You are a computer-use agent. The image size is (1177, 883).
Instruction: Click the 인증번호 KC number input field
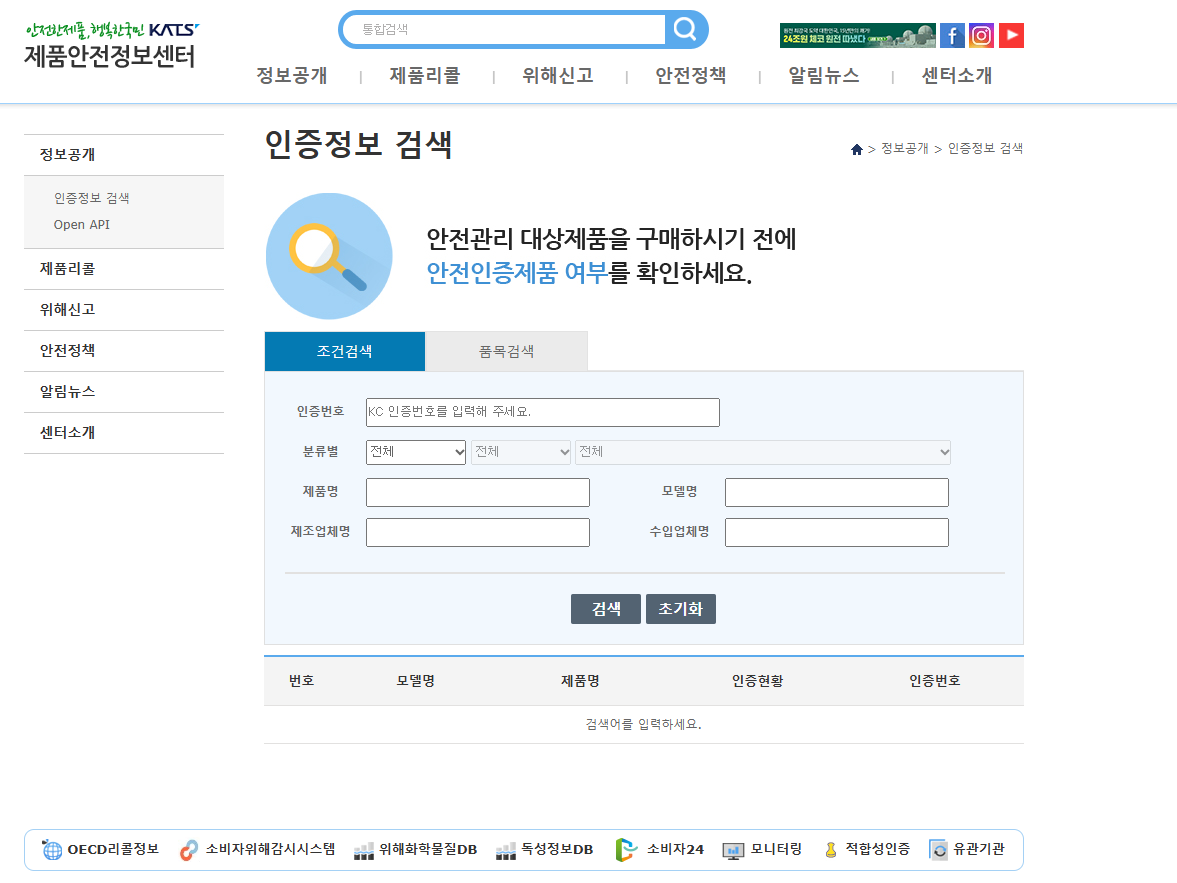[542, 412]
